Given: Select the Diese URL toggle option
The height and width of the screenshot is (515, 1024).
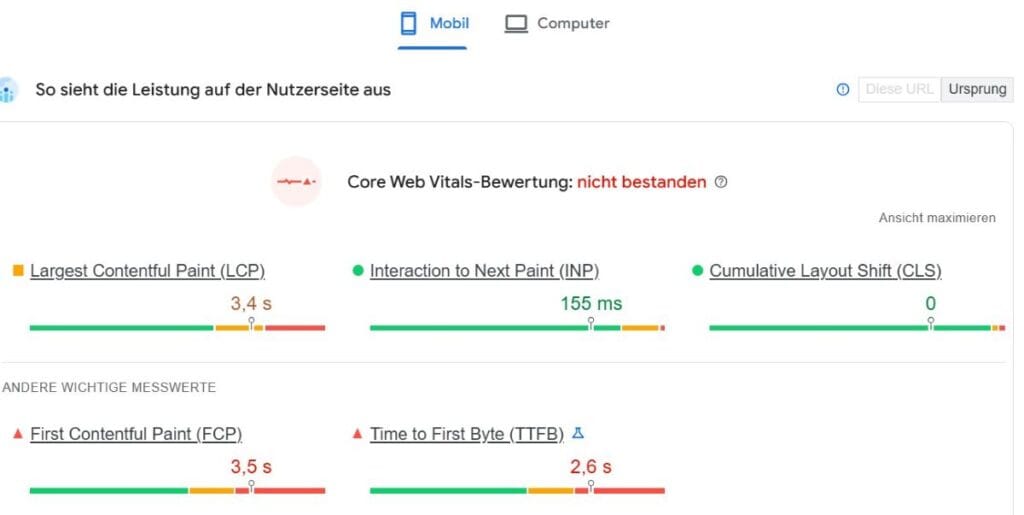Looking at the screenshot, I should [899, 89].
